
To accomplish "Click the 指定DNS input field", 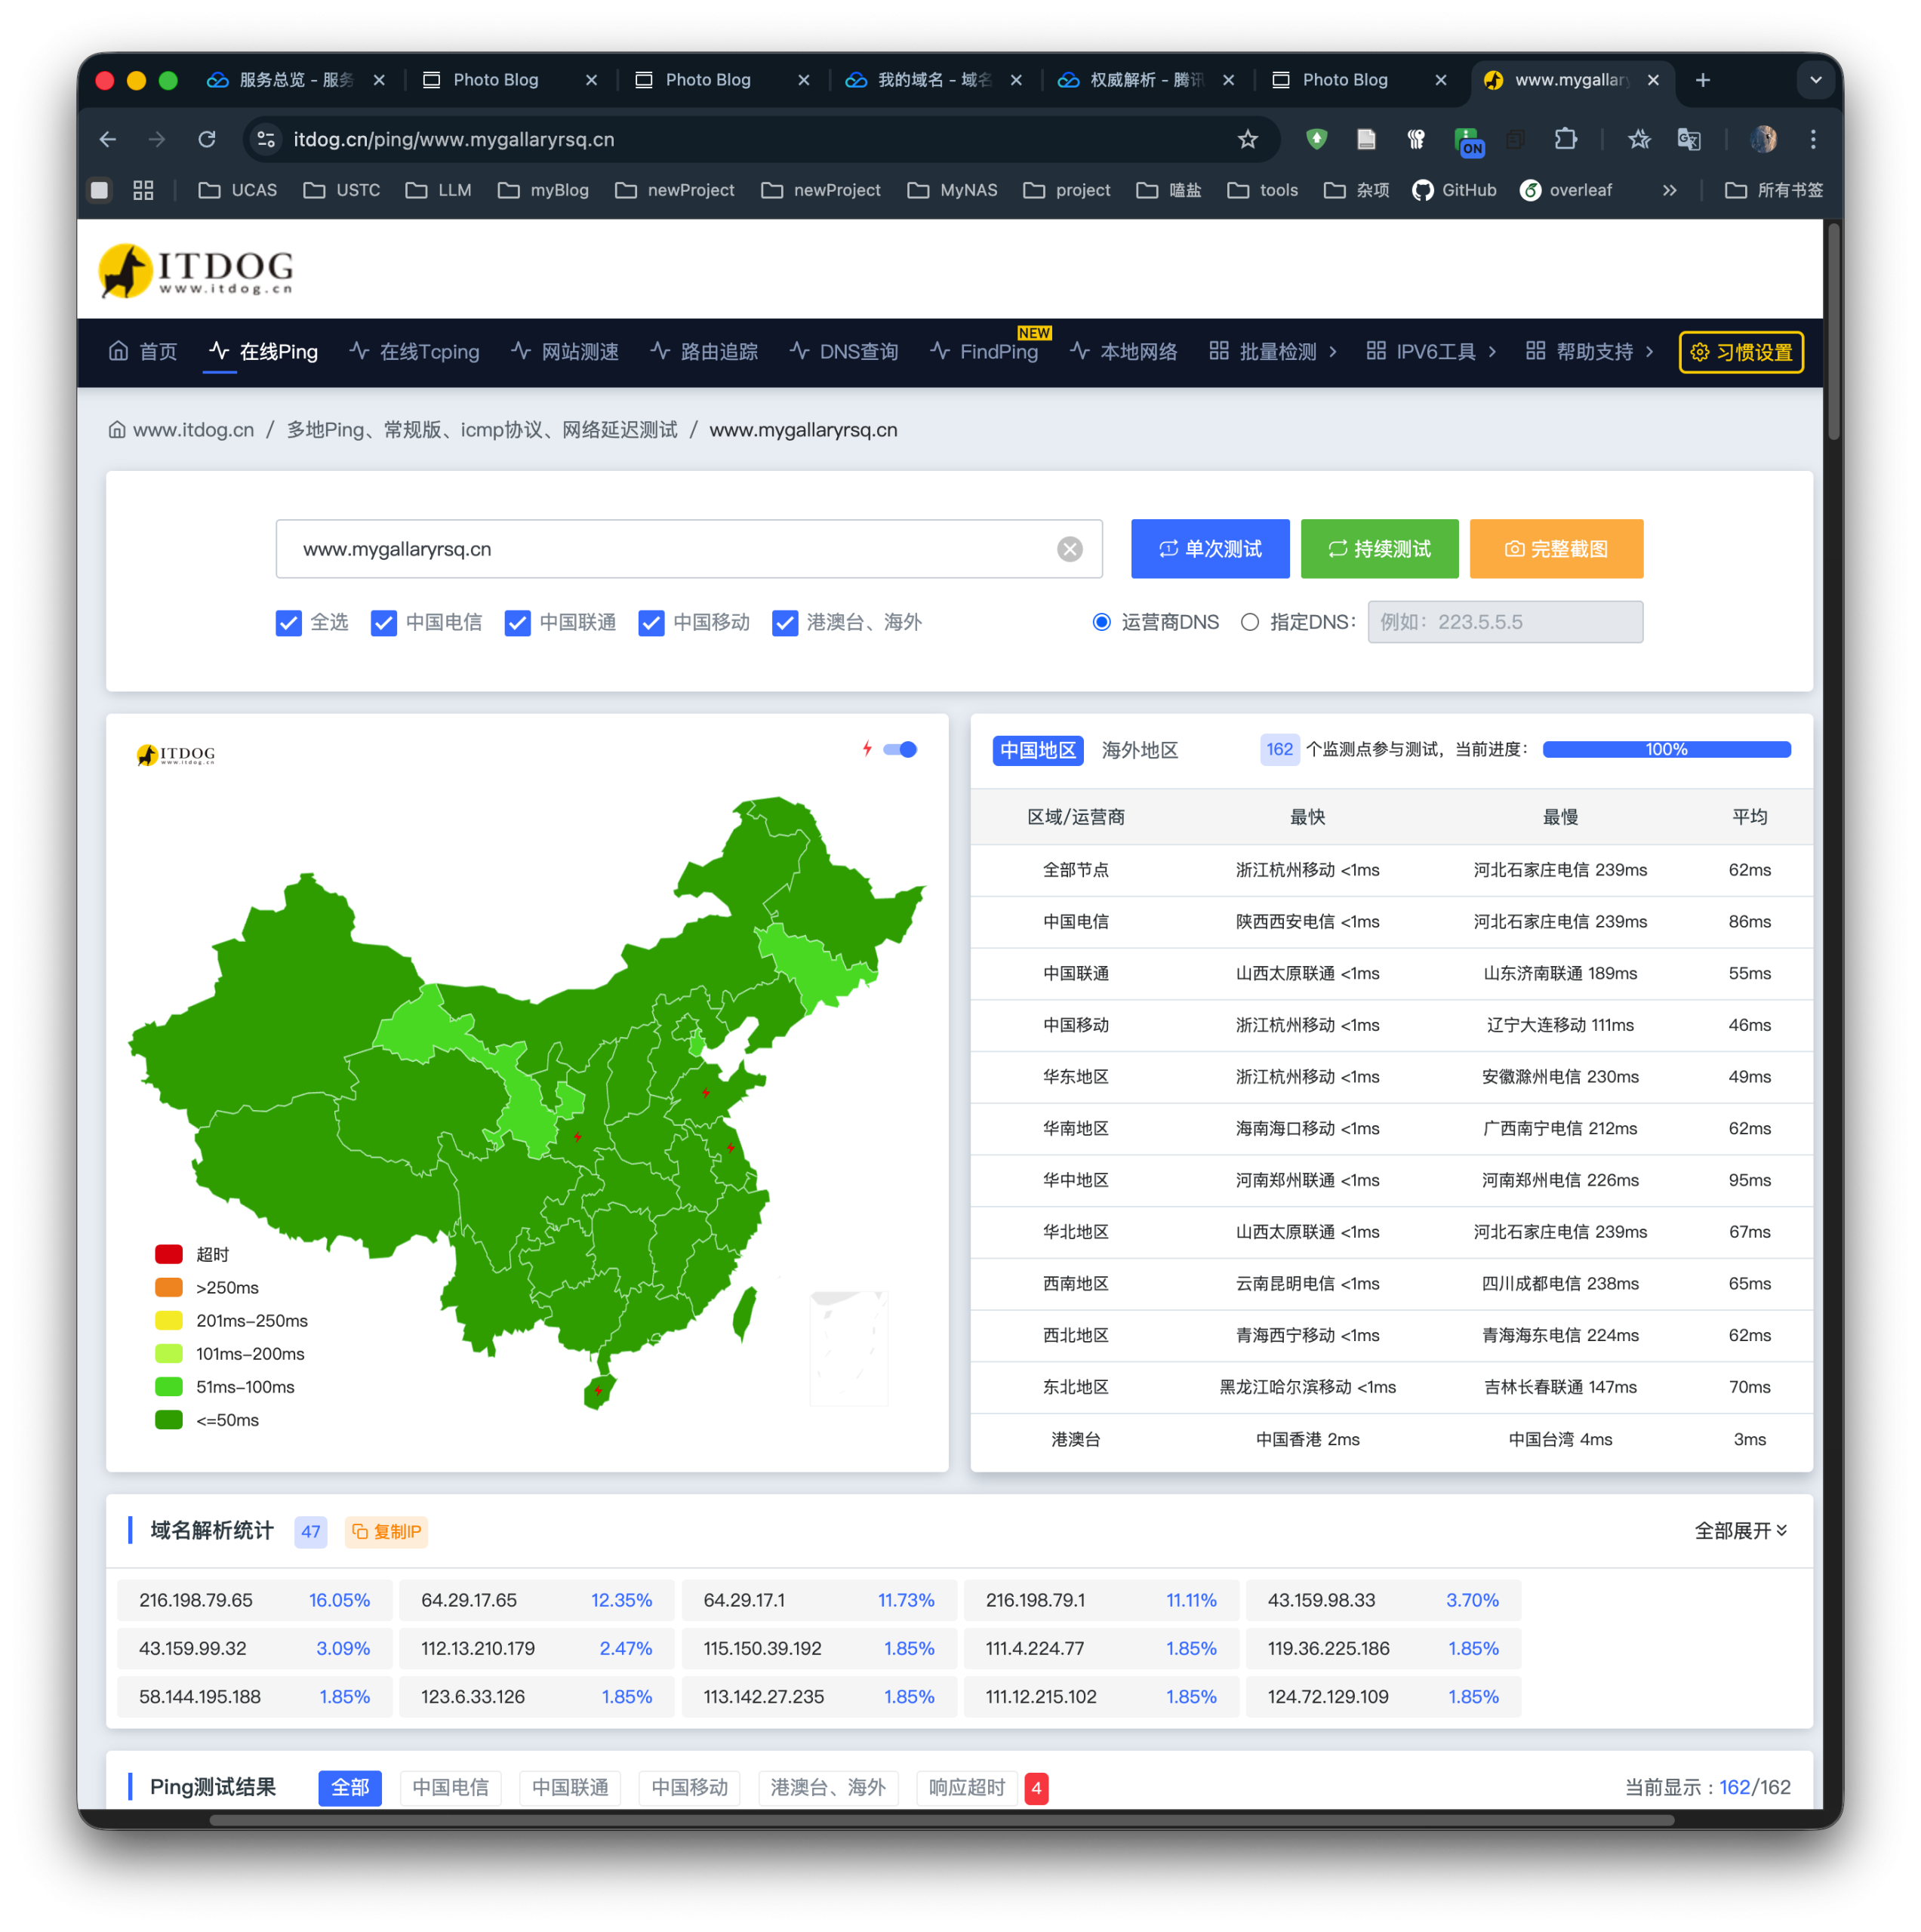I will coord(1504,622).
